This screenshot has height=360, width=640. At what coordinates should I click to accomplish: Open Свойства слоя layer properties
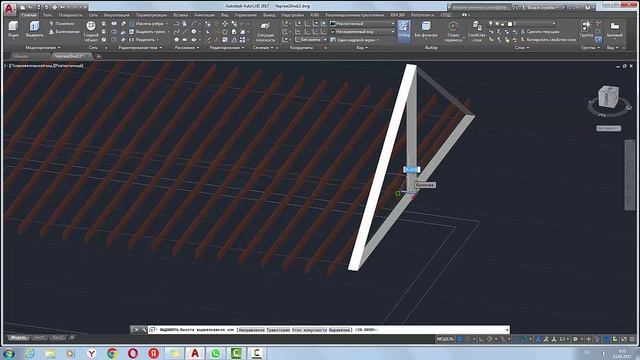point(476,31)
